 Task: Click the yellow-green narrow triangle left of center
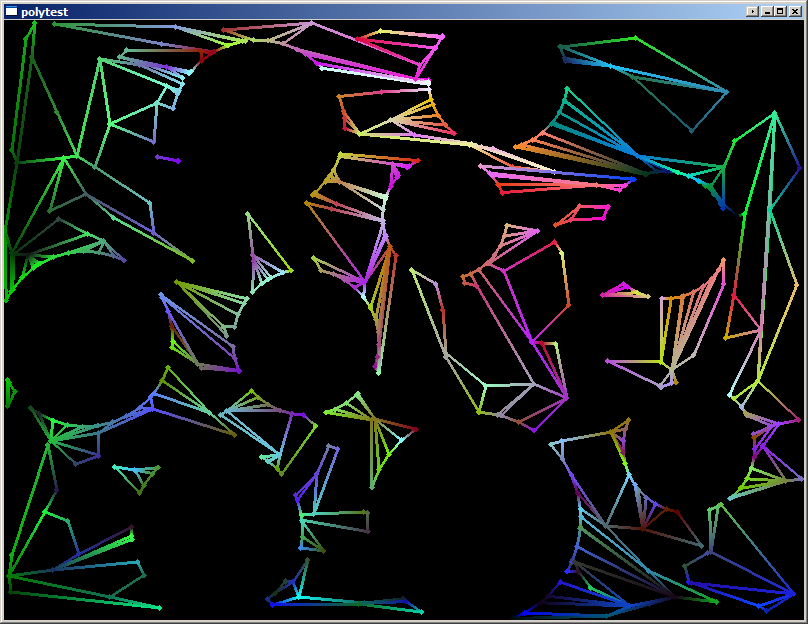click(264, 243)
